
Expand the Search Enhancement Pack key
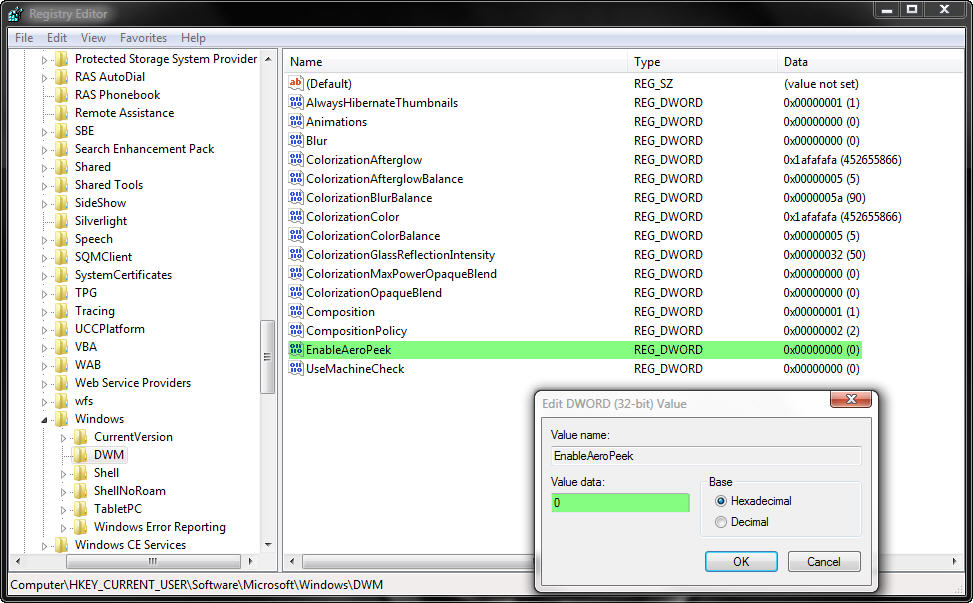coord(45,150)
